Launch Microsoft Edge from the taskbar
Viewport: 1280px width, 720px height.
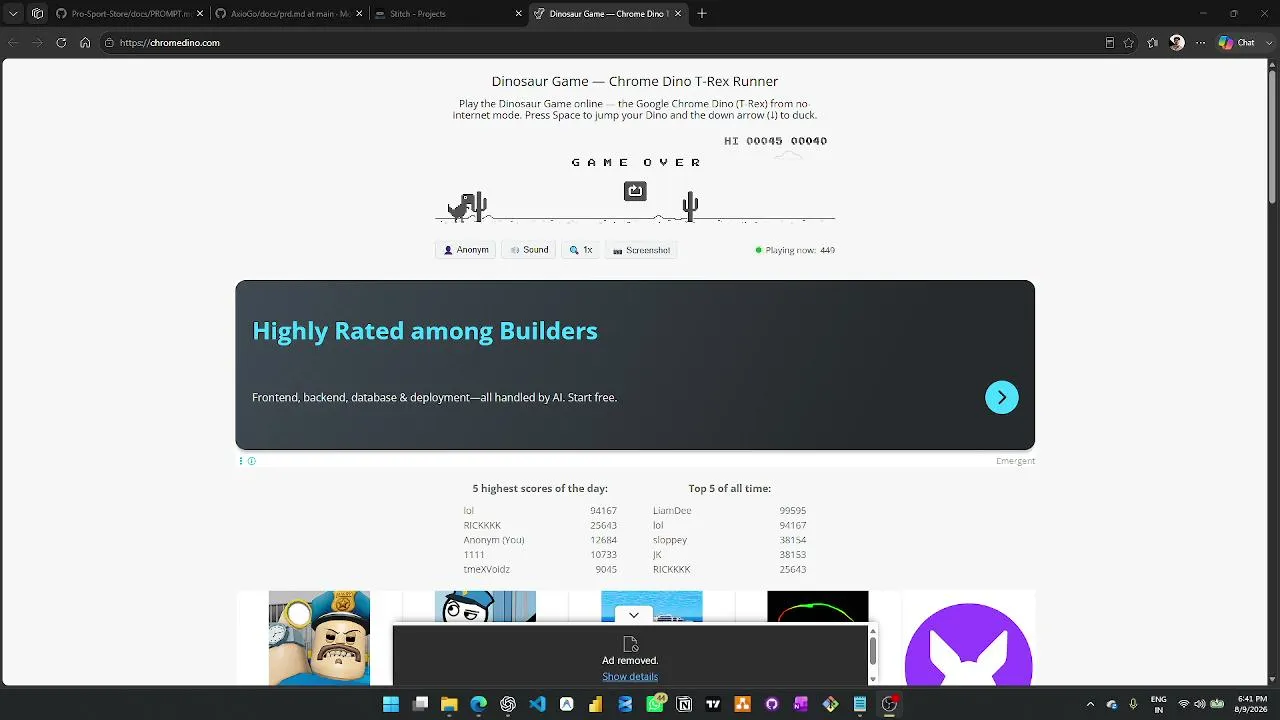[x=479, y=704]
